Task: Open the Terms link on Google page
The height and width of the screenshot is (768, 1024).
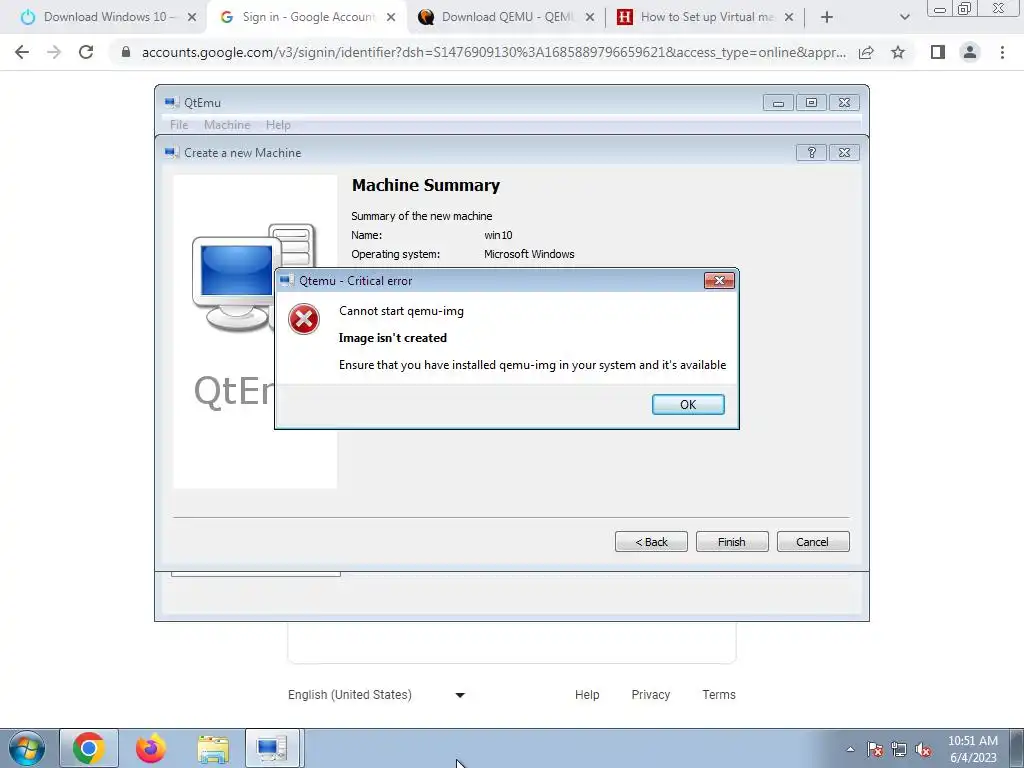Action: 719,694
